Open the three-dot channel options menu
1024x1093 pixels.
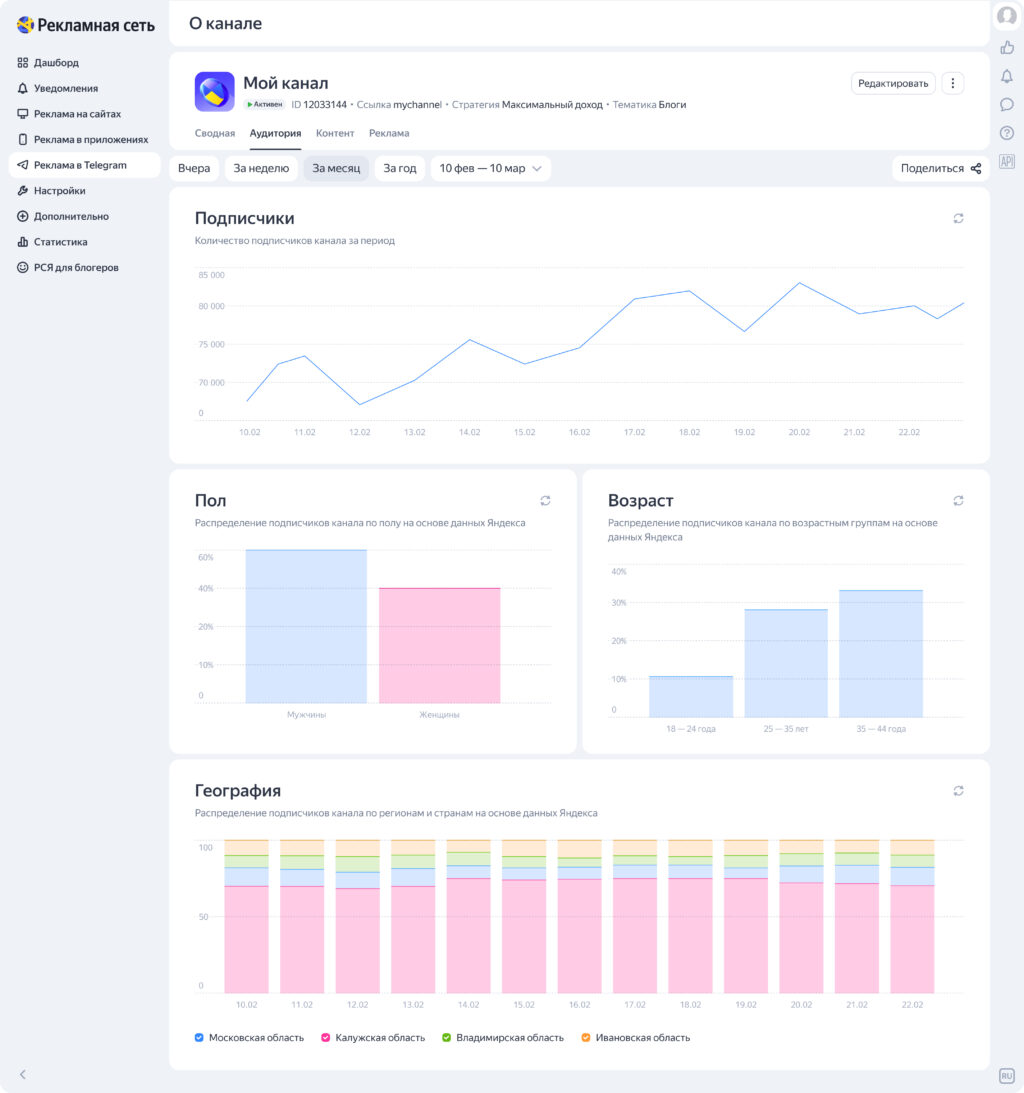[x=953, y=83]
